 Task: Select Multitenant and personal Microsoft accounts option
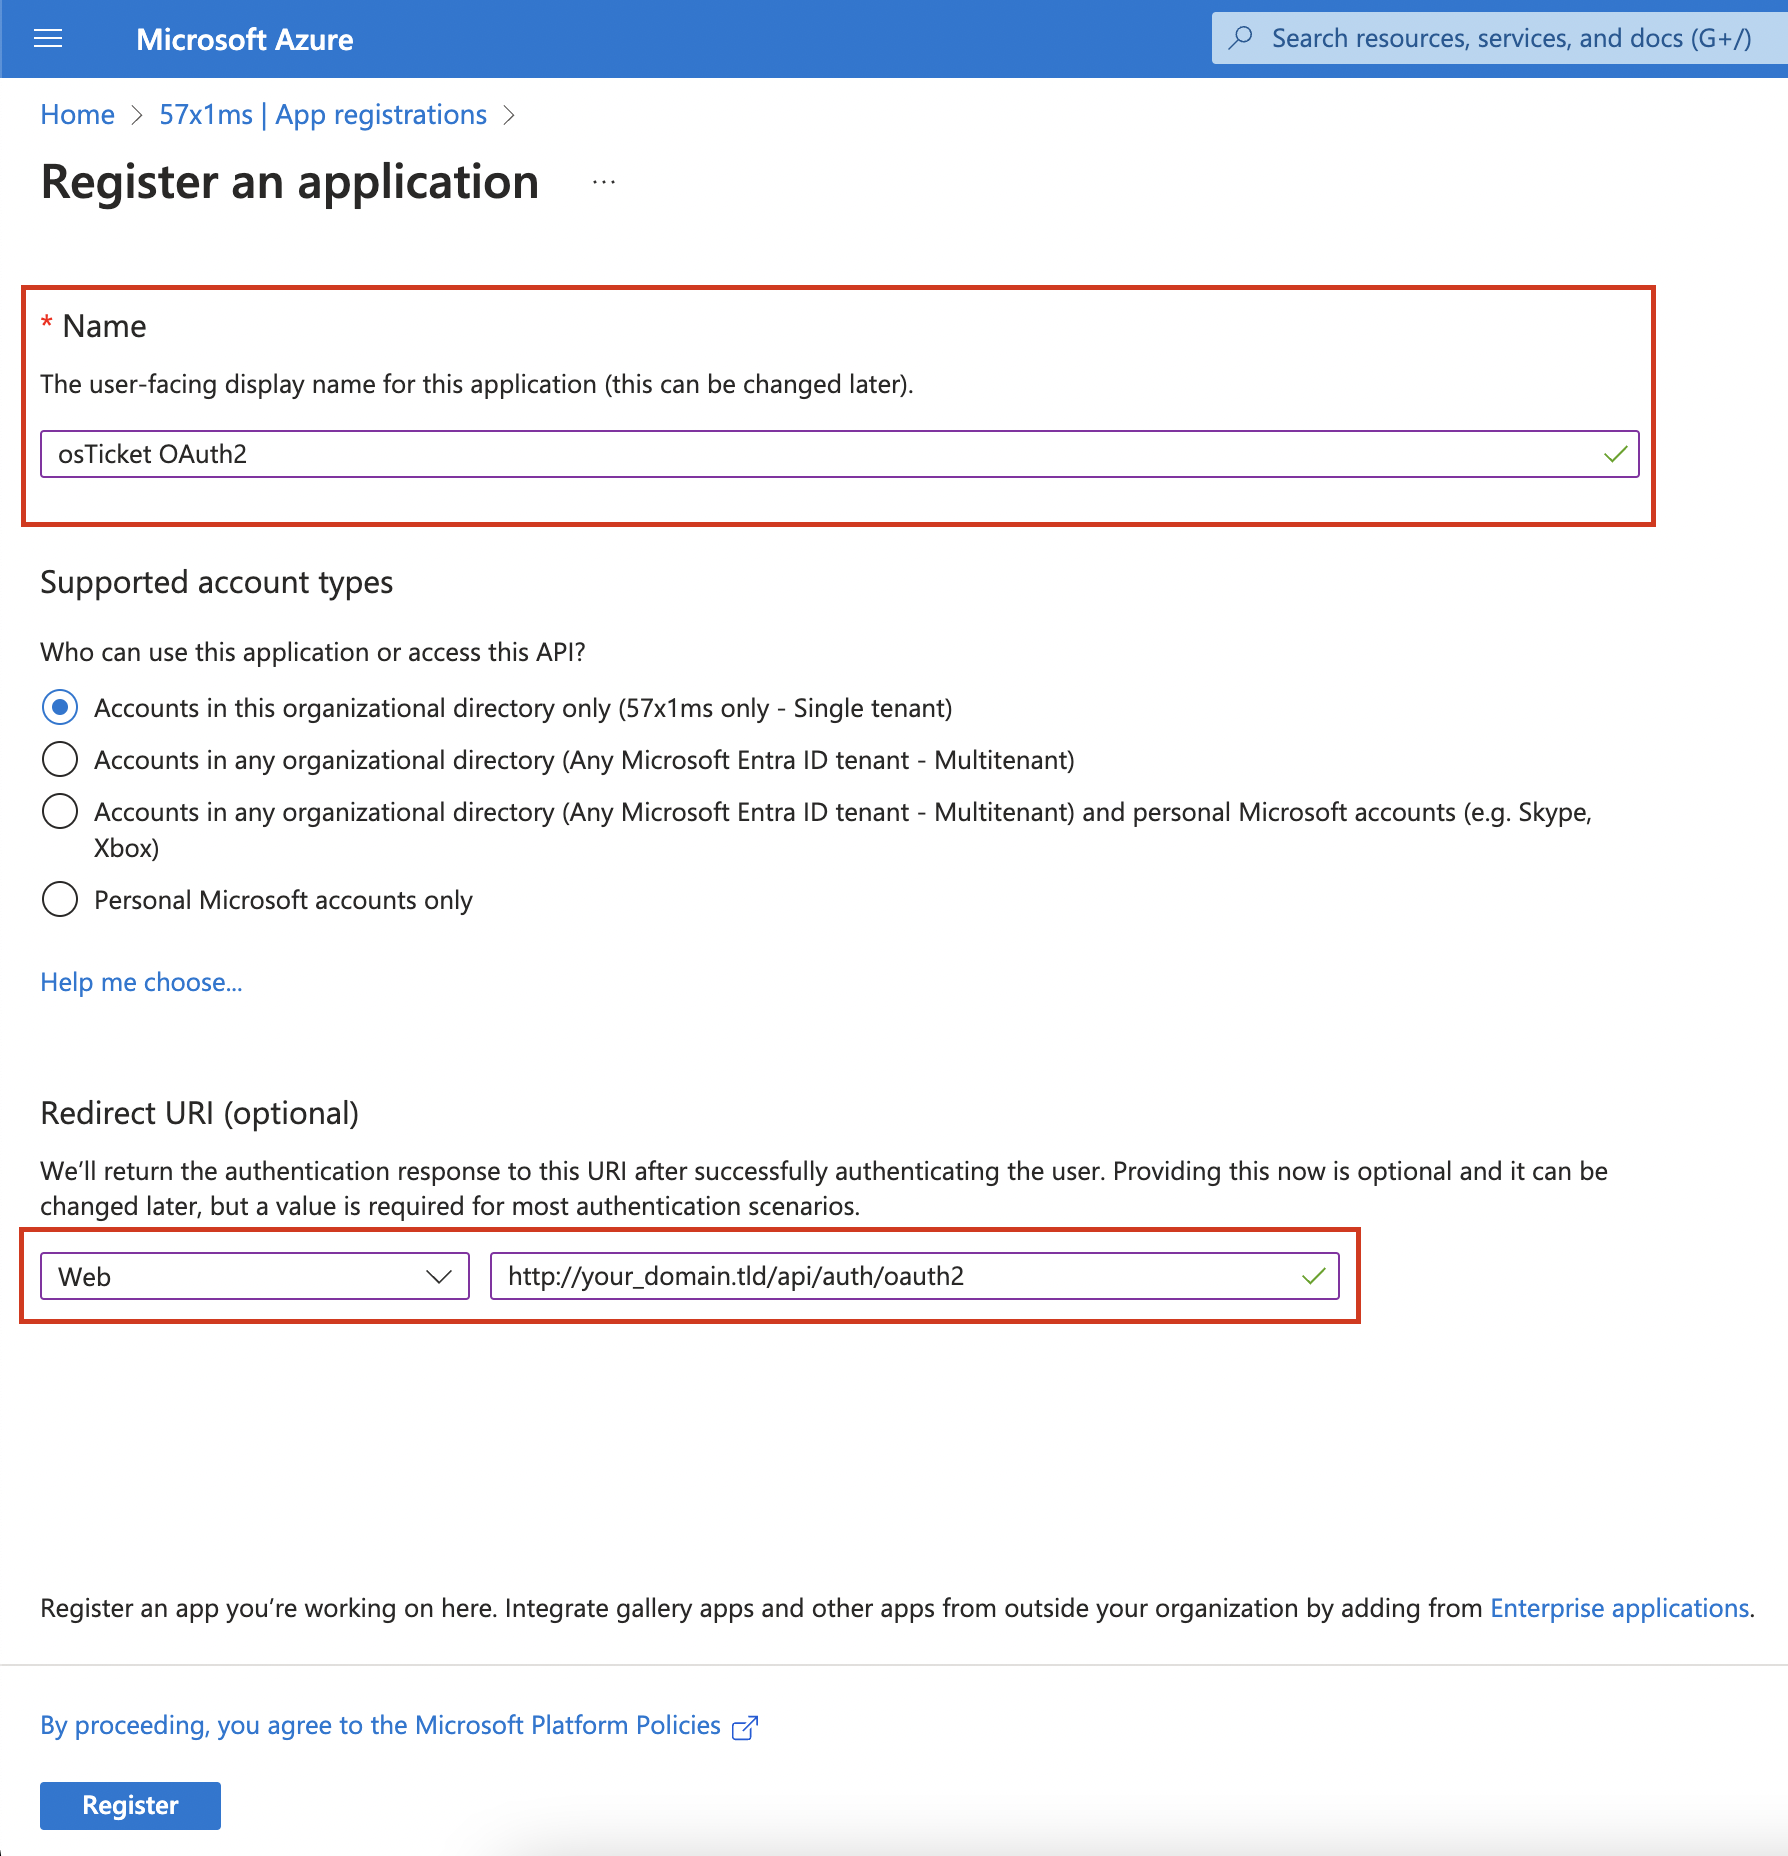point(59,811)
